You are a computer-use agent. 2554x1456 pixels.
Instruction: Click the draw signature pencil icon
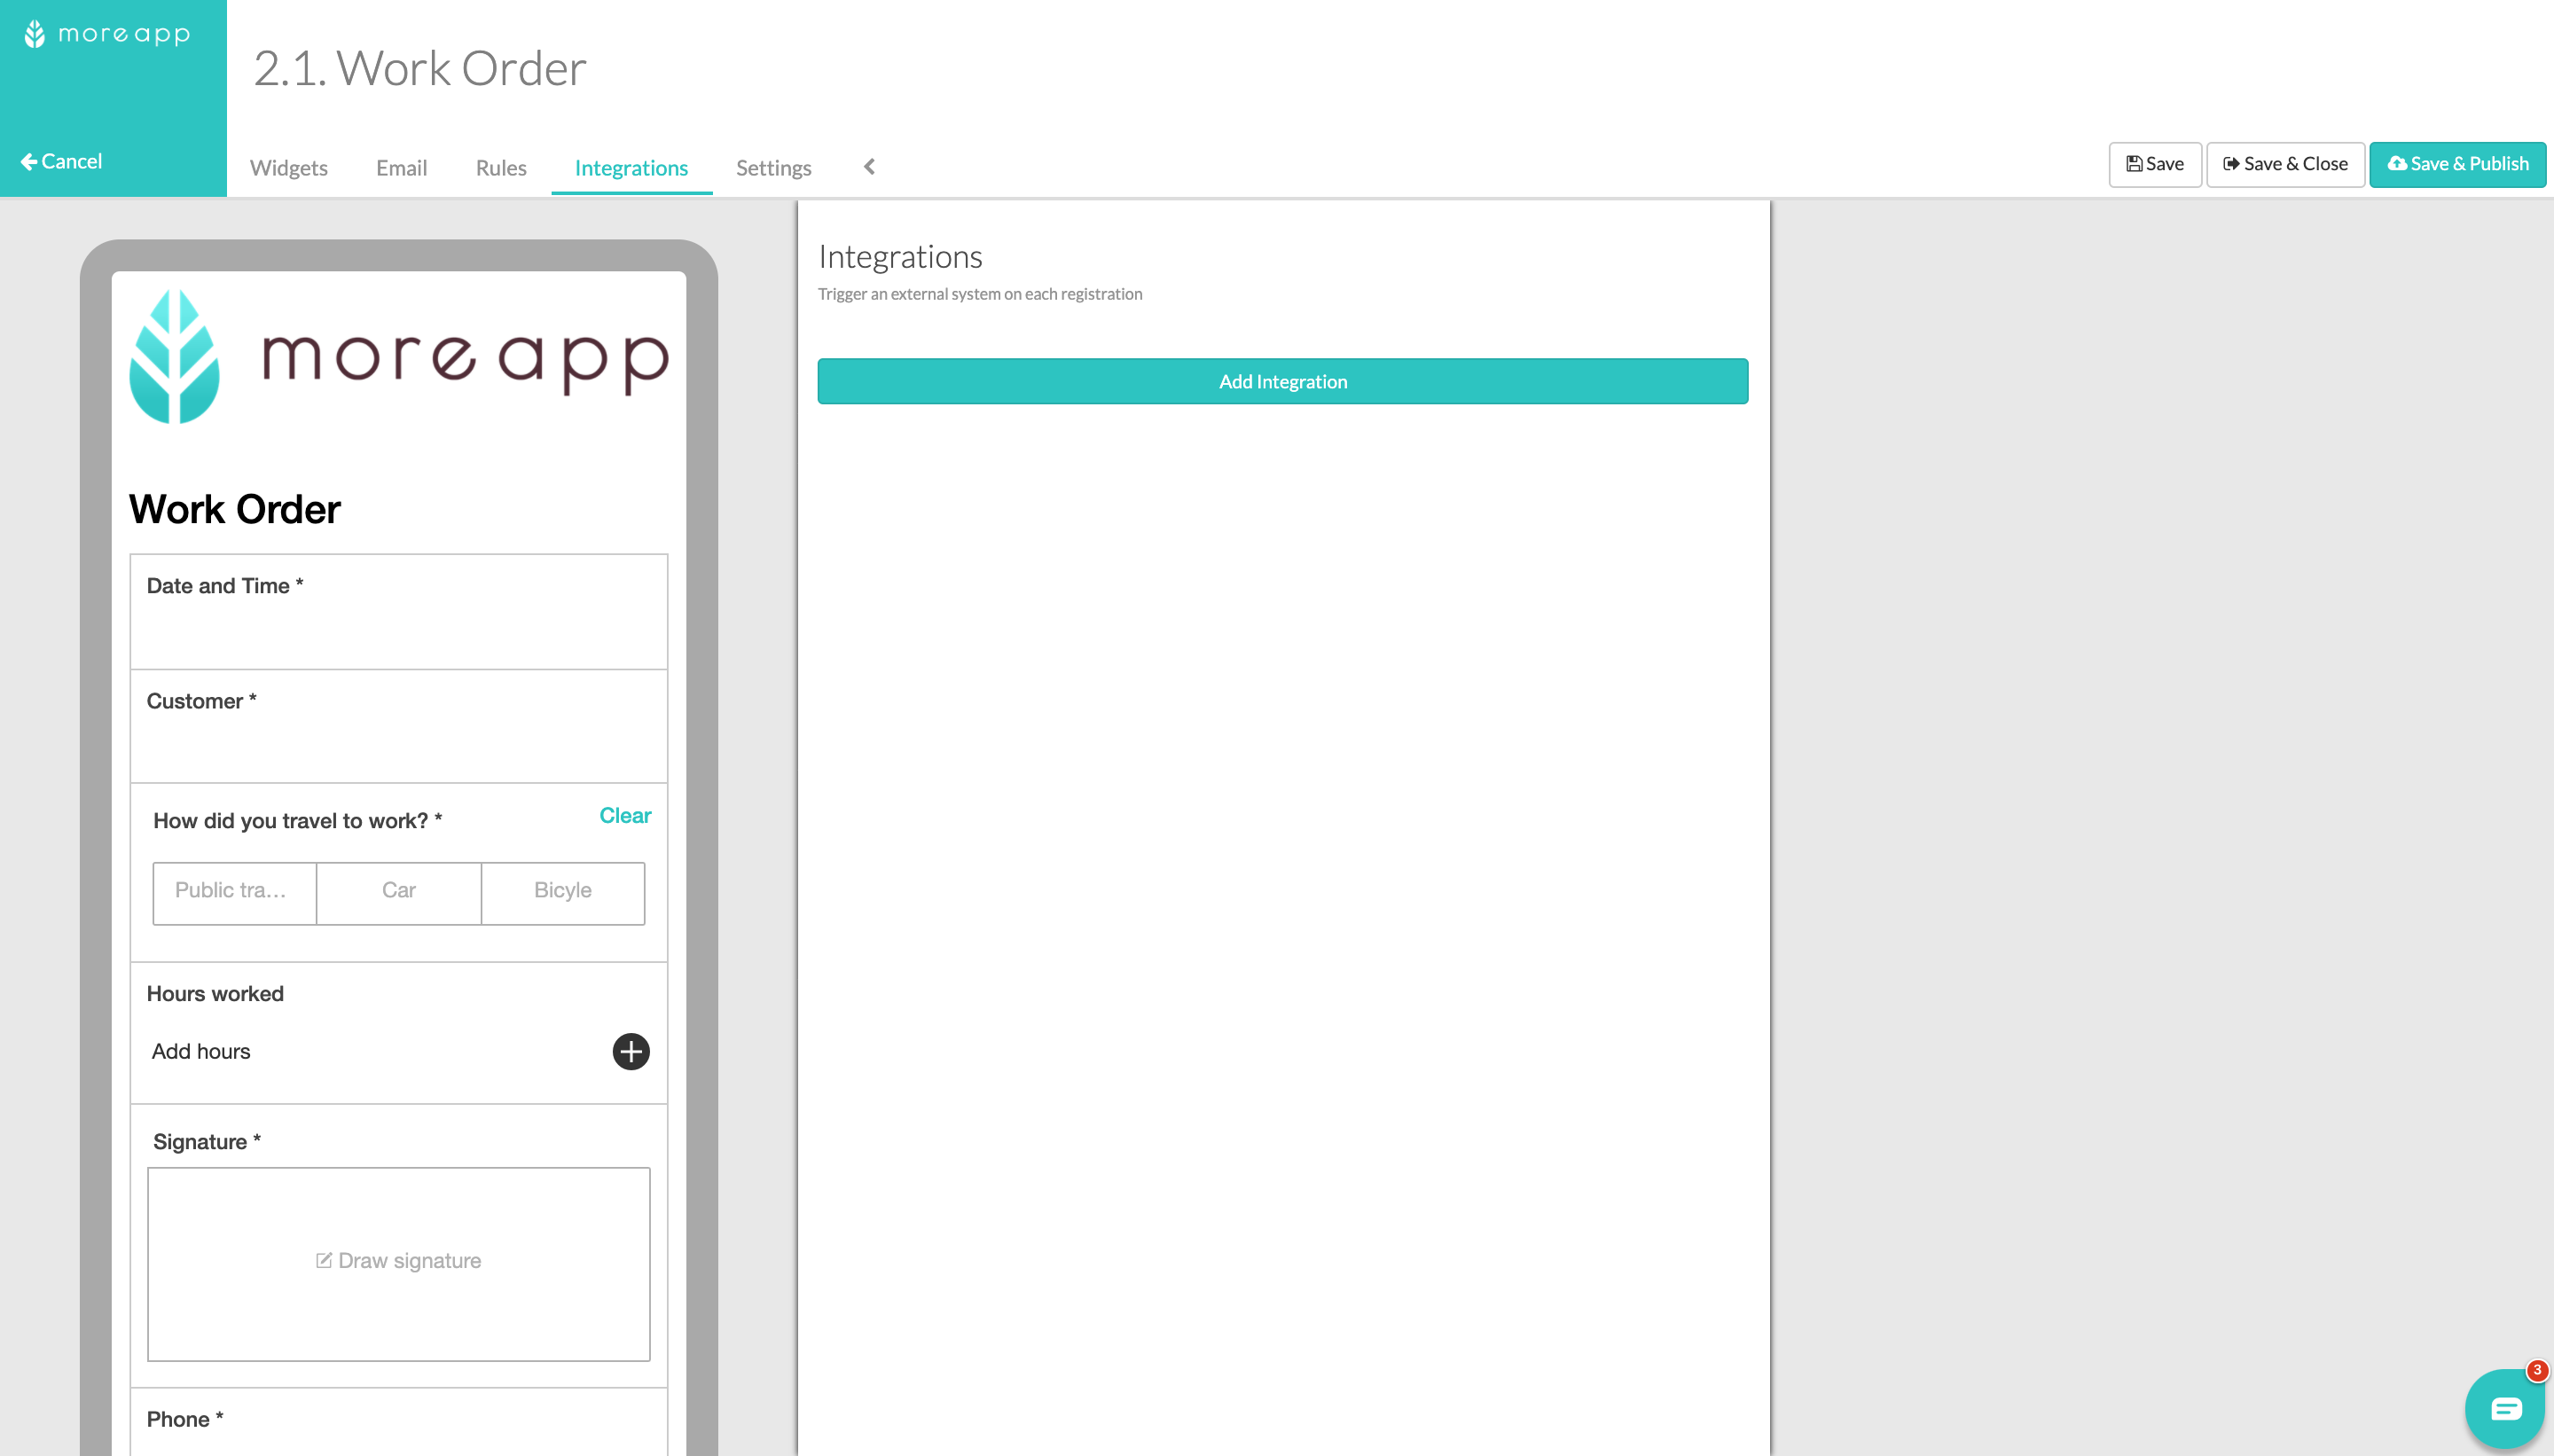coord(323,1259)
